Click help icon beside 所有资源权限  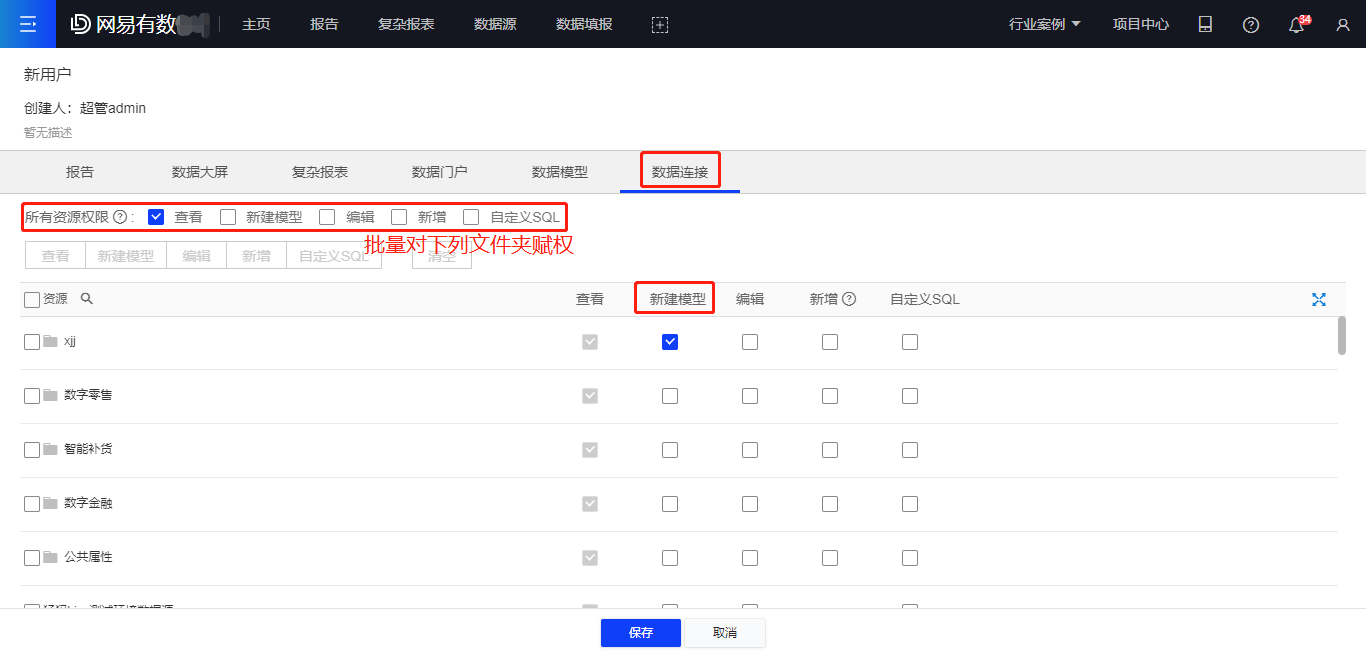pyautogui.click(x=120, y=217)
